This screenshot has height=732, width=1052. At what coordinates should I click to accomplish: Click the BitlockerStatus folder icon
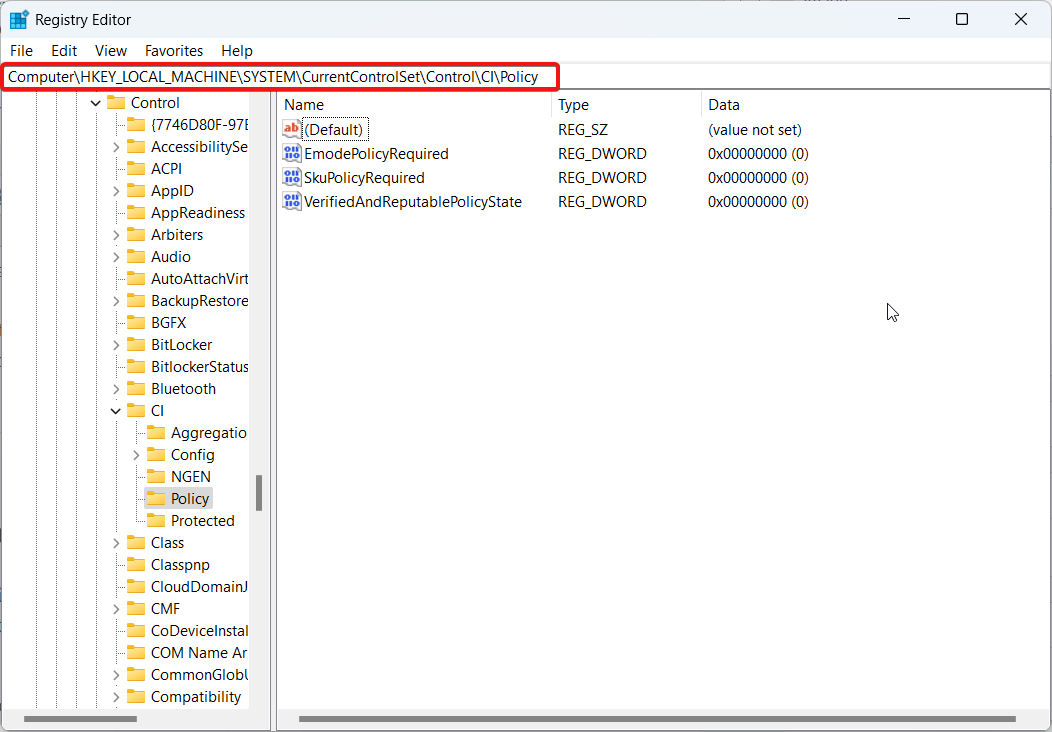point(136,367)
